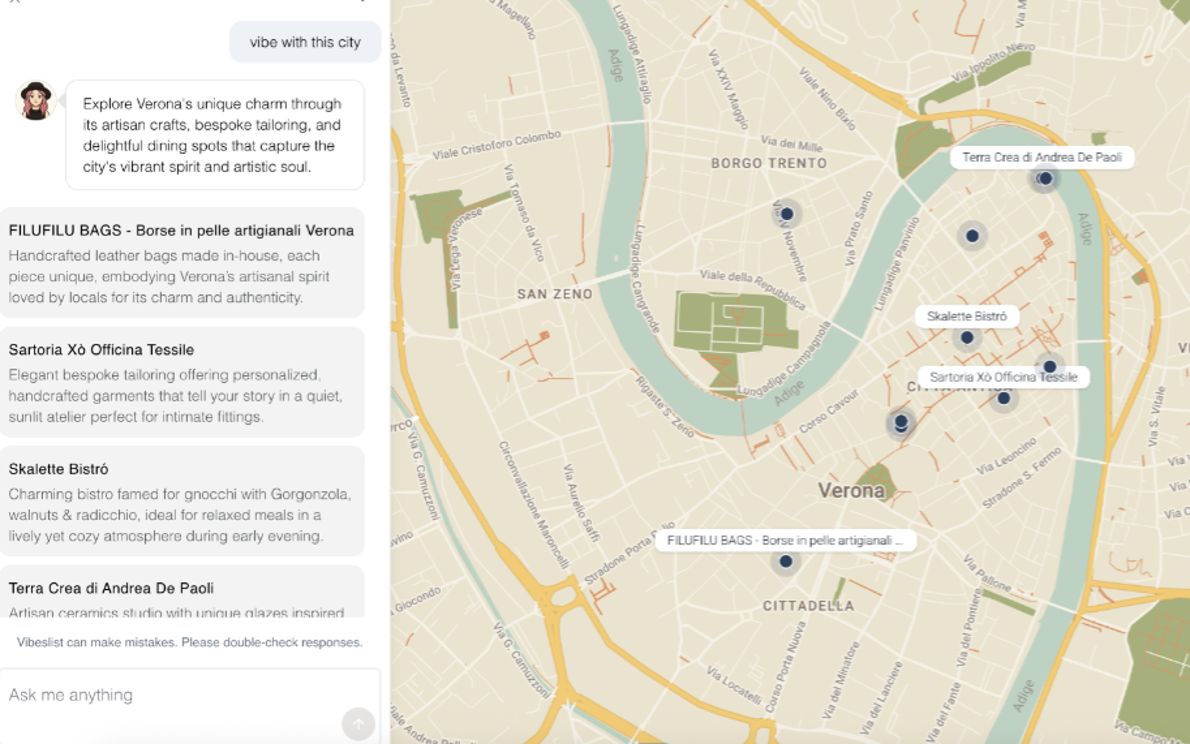Click the FILUFILU BAGS map label
1190x744 pixels.
tap(784, 540)
